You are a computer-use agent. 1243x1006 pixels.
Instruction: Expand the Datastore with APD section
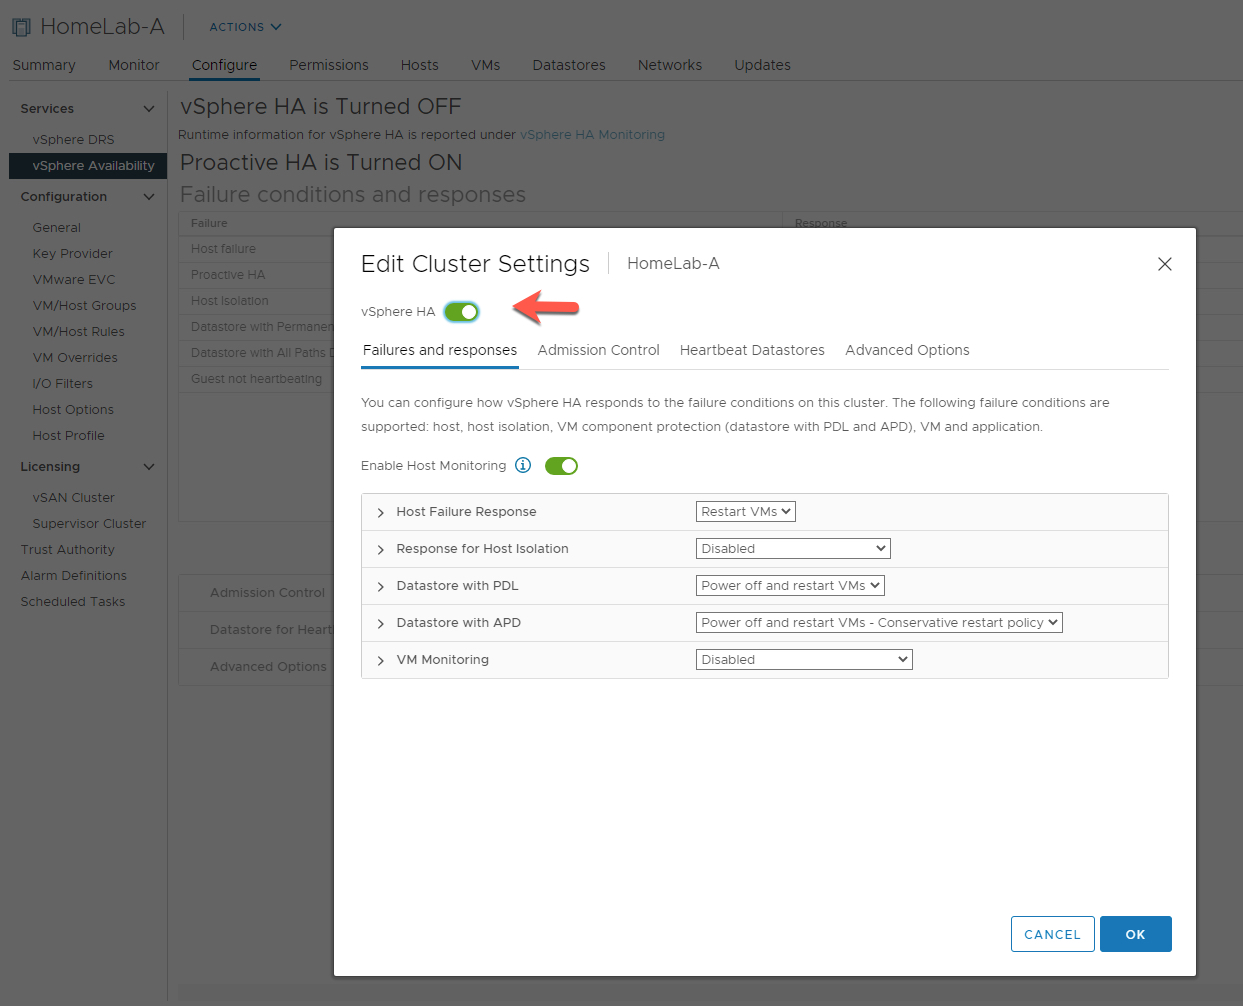[379, 622]
